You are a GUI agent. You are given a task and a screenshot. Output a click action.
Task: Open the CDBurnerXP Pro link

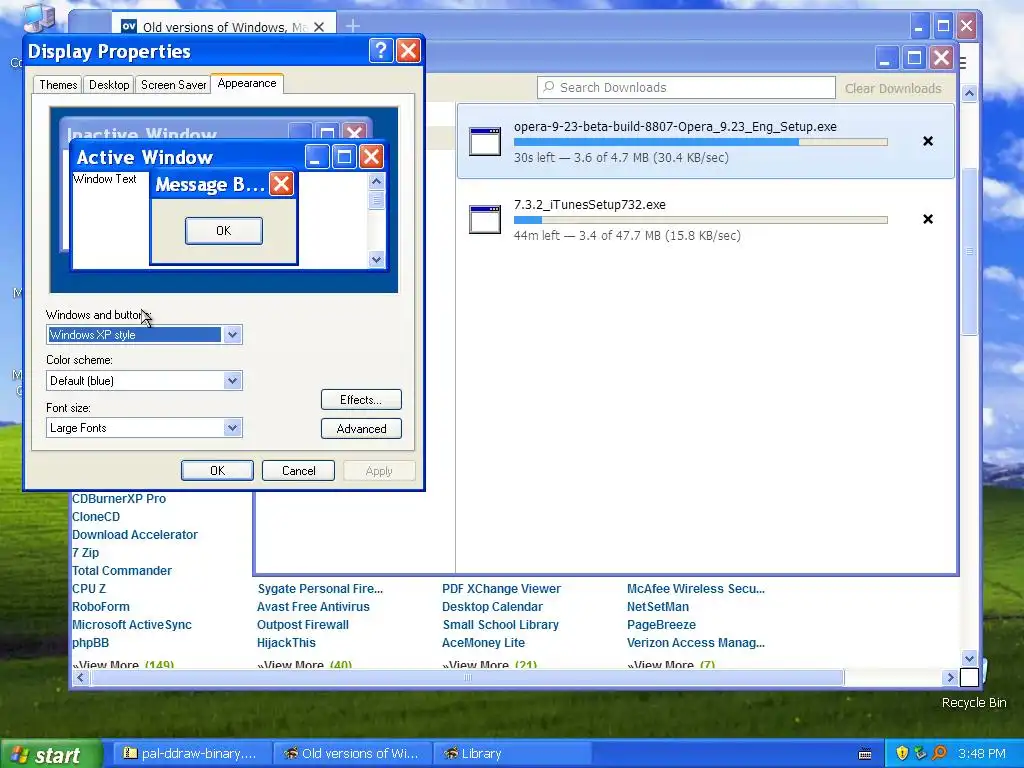tap(119, 499)
